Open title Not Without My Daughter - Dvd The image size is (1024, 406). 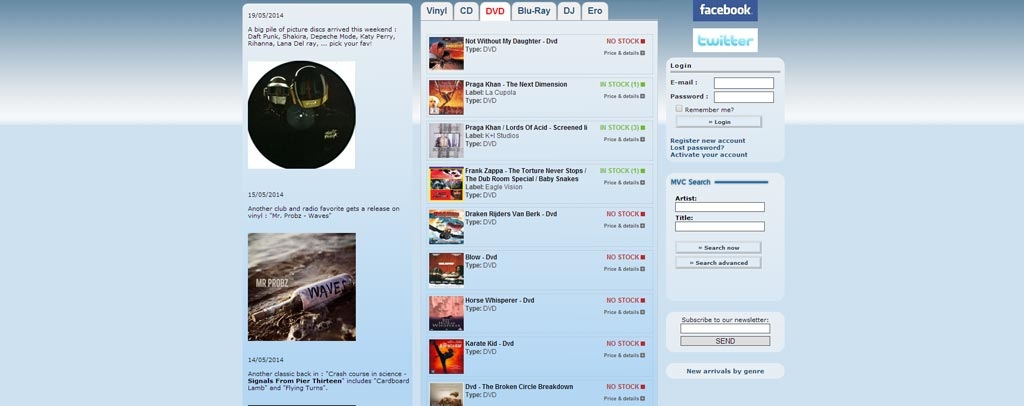(x=511, y=41)
